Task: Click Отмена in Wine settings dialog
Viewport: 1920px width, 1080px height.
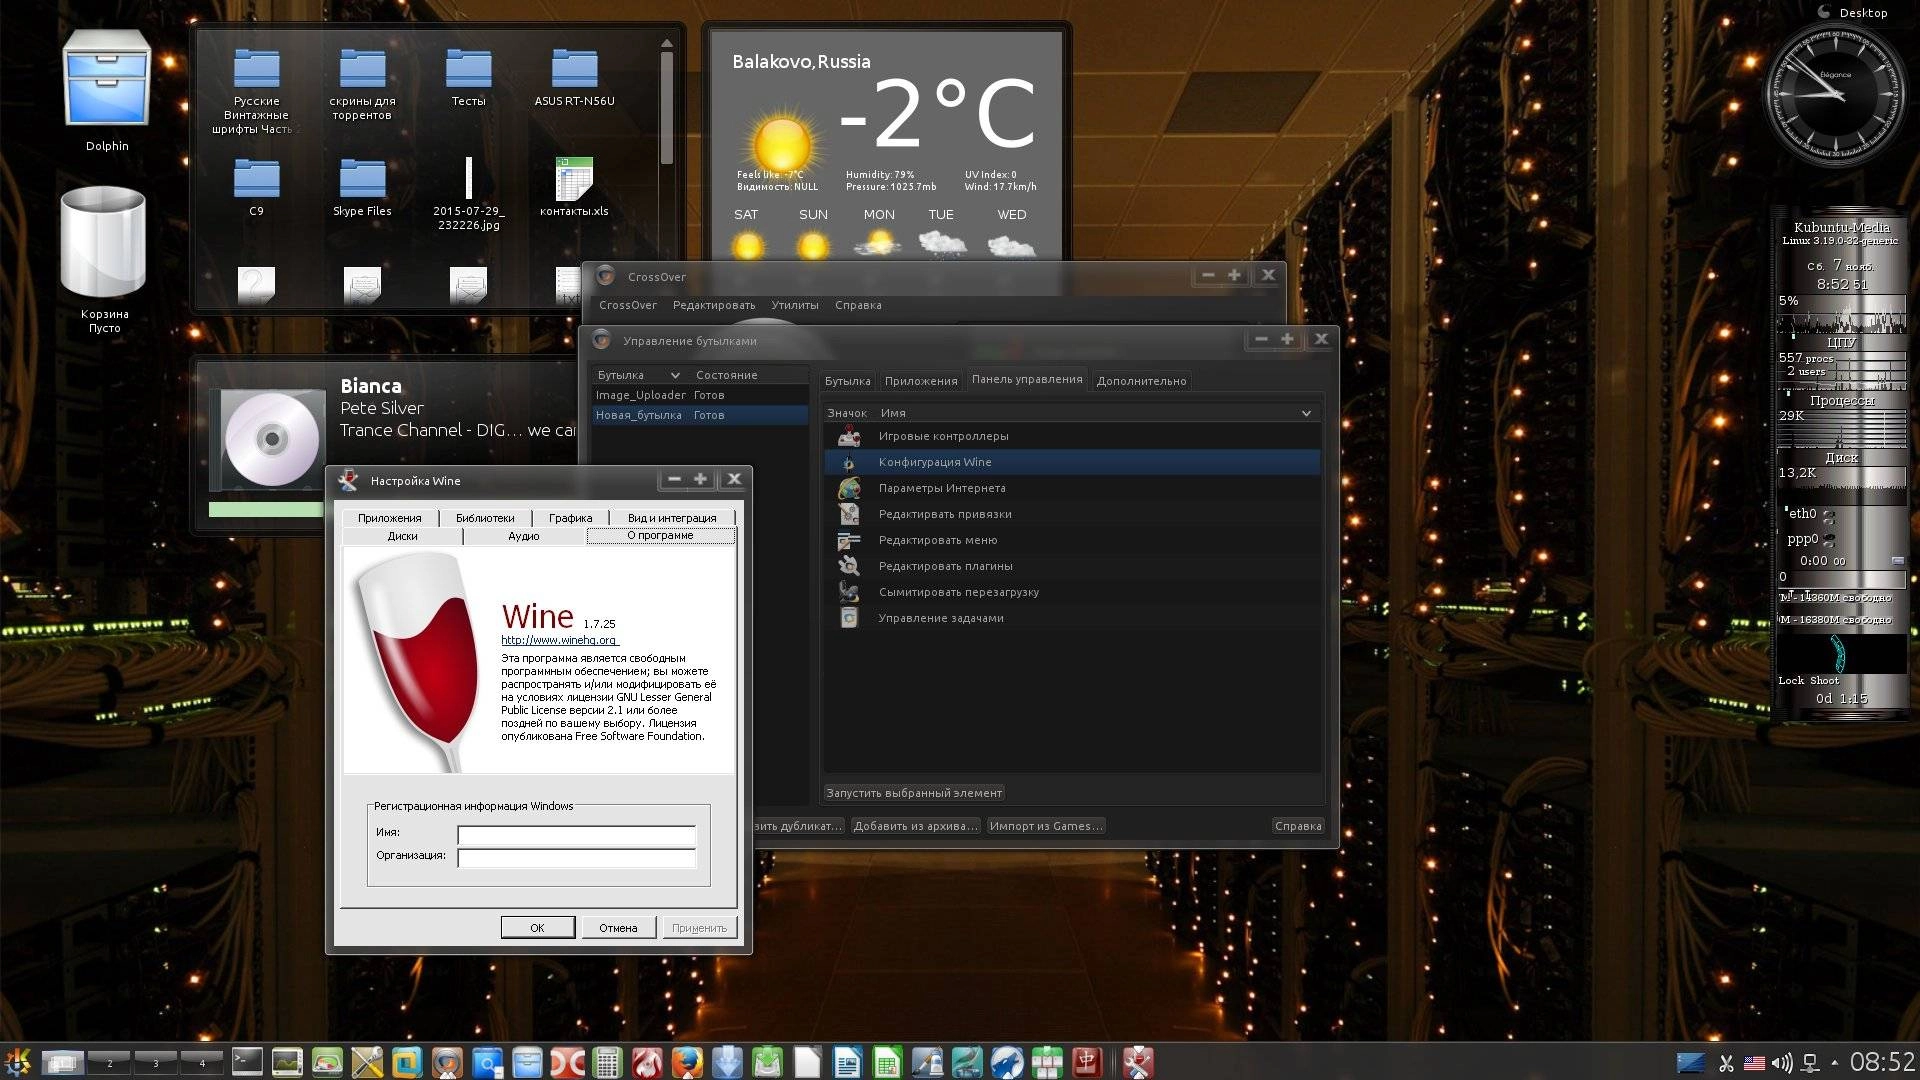Action: [618, 928]
